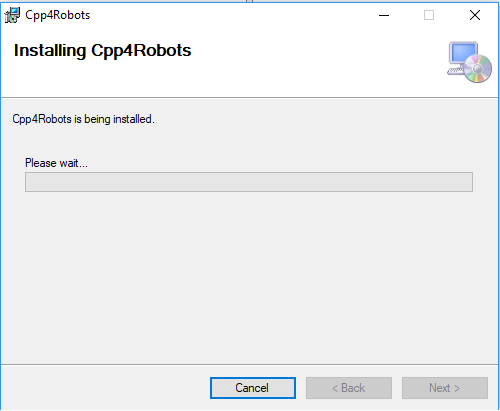Click the installer package icon in title bar
500x411 pixels.
pos(12,15)
